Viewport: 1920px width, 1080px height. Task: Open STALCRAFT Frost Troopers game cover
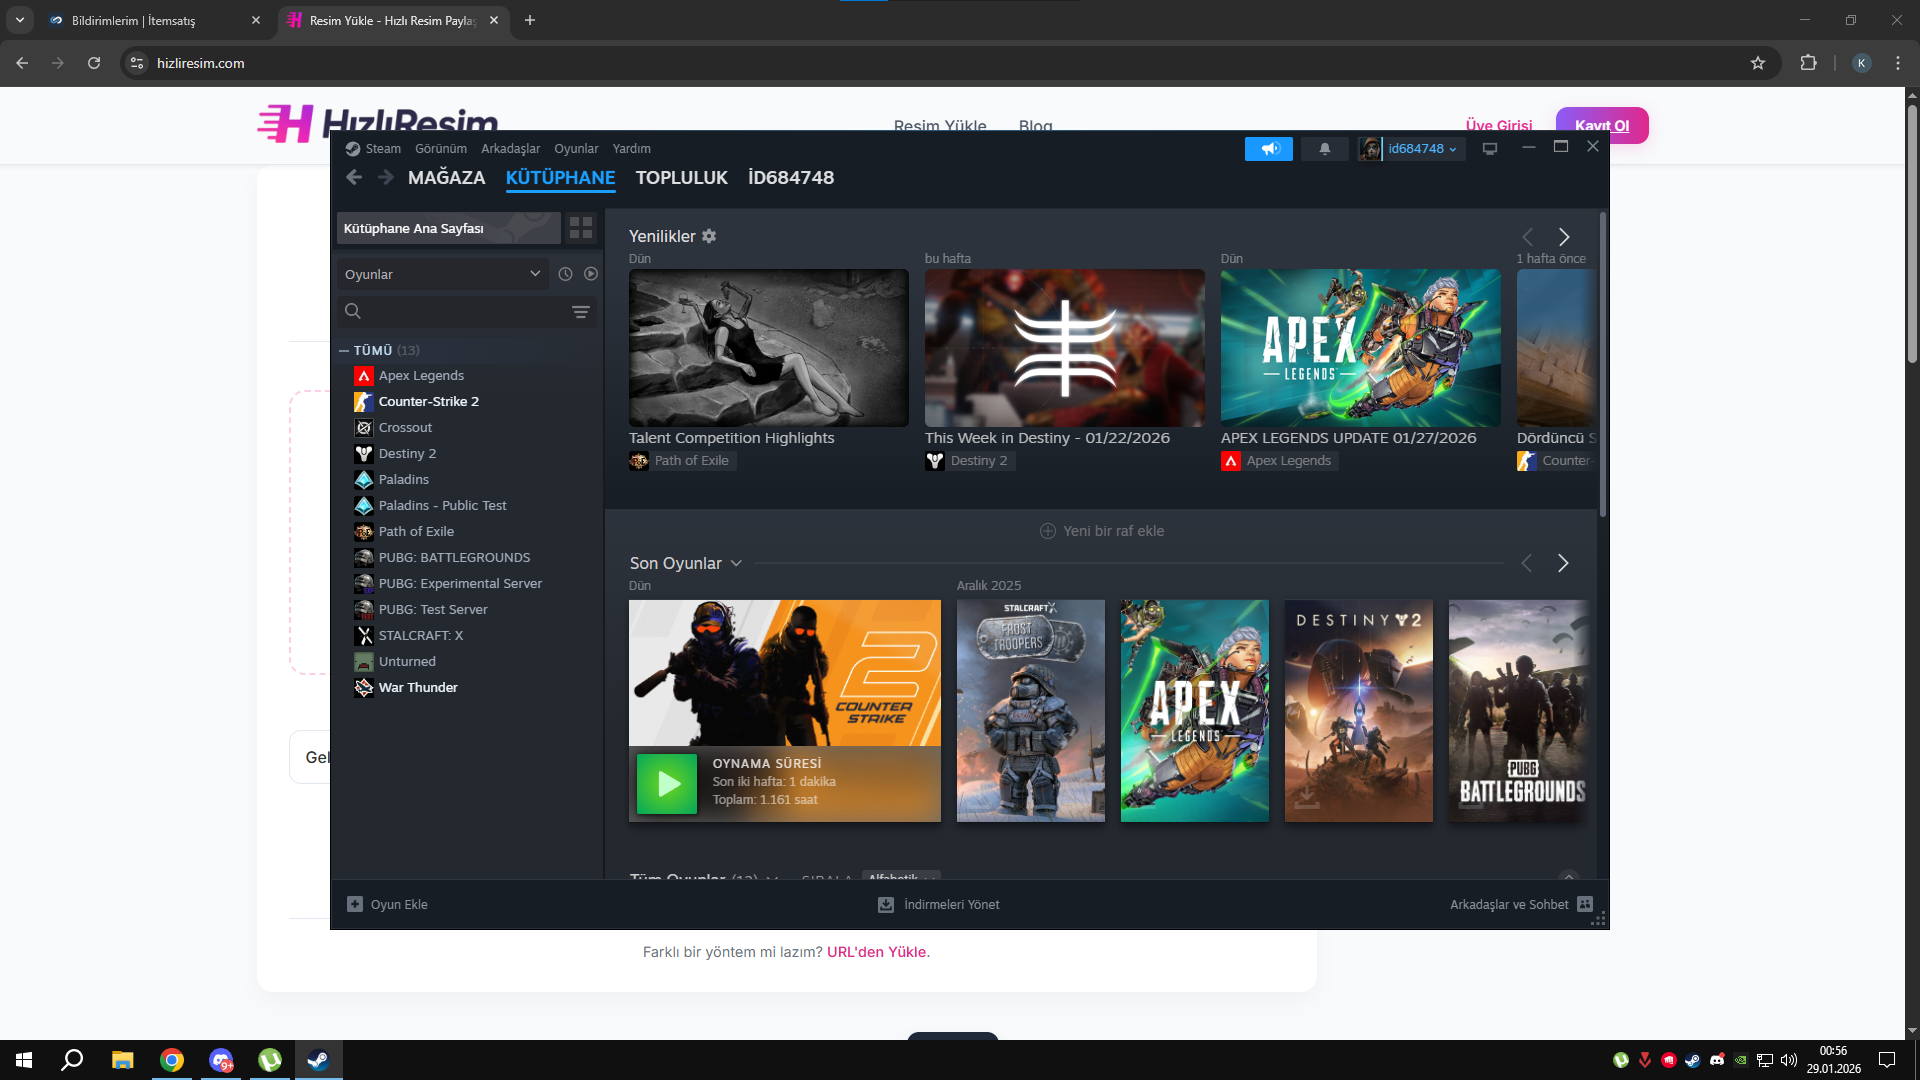click(x=1031, y=711)
